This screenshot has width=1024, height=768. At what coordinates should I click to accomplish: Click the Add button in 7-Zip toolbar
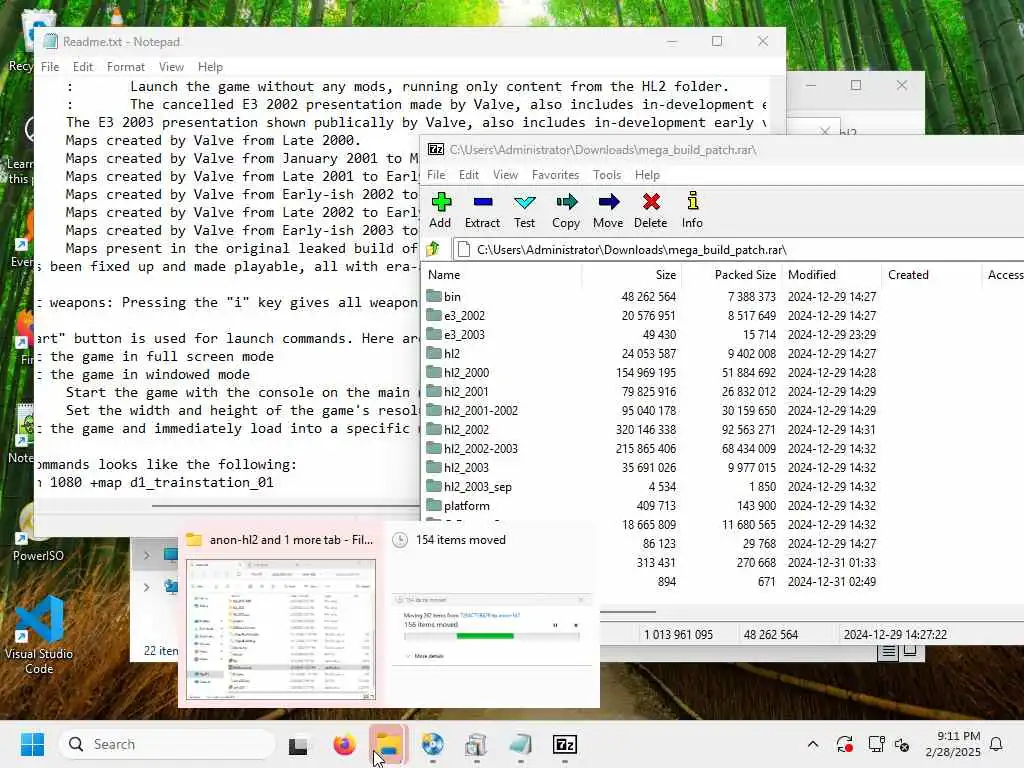click(x=441, y=210)
